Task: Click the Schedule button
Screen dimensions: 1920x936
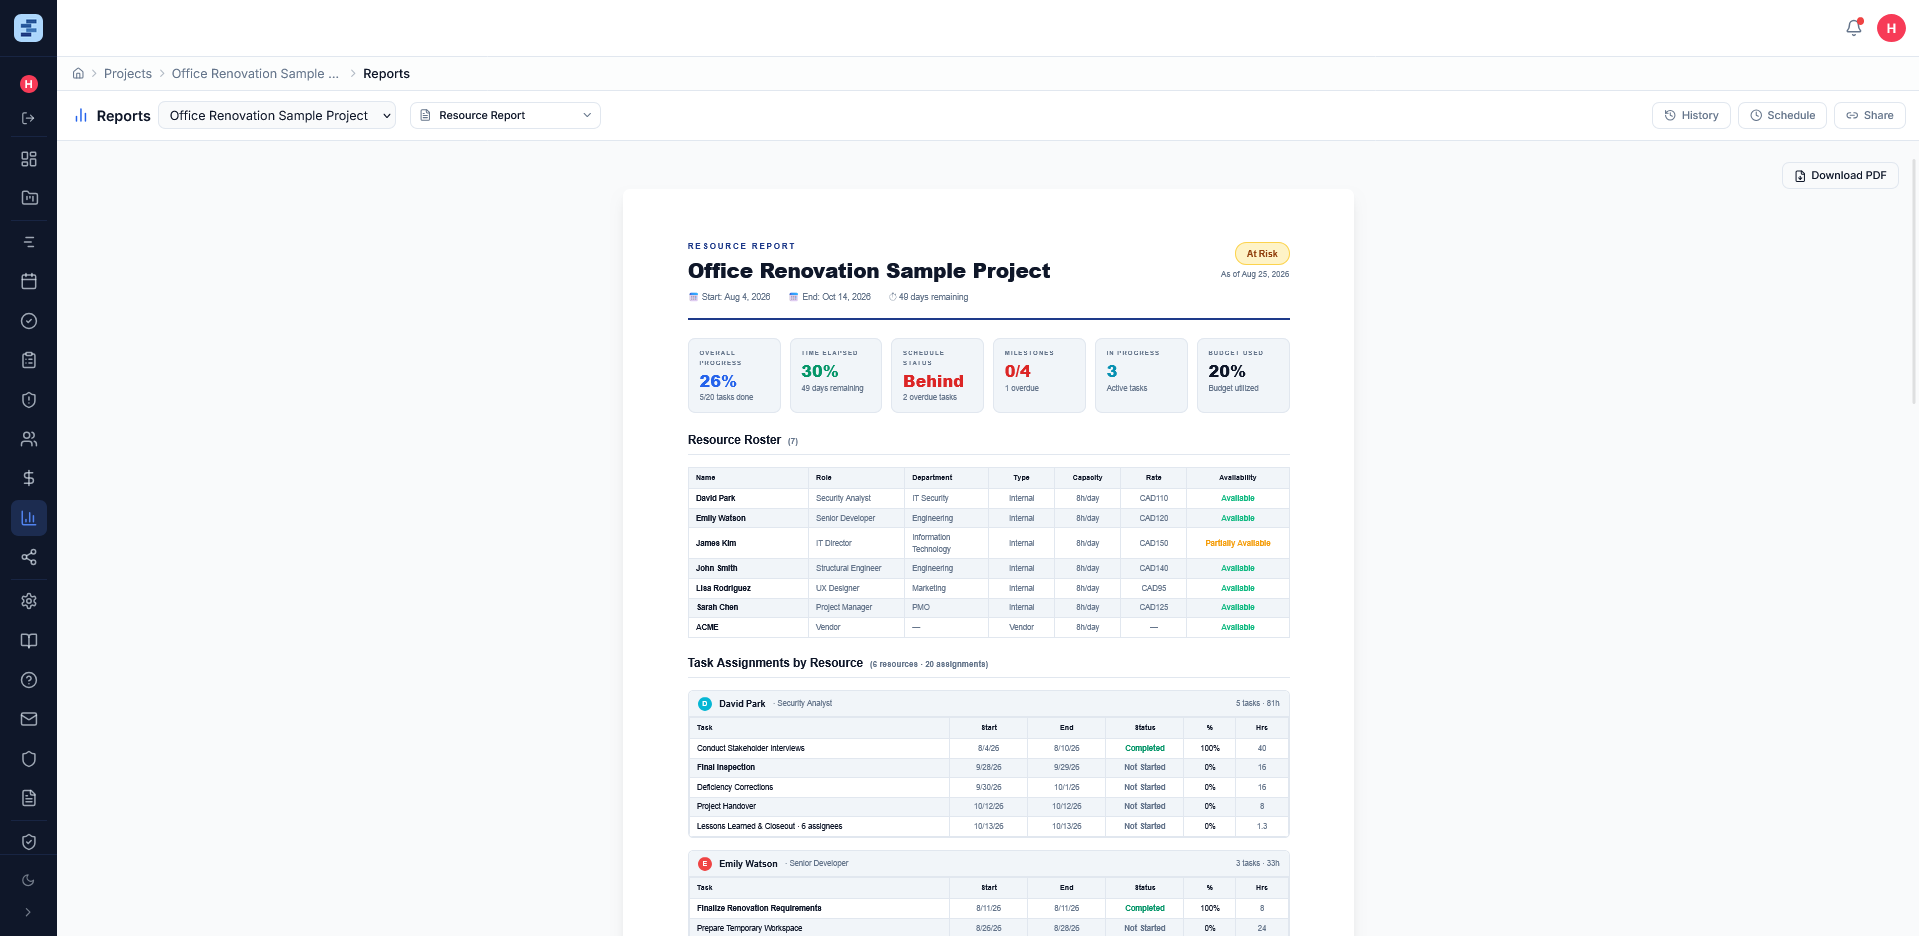Action: (x=1782, y=116)
